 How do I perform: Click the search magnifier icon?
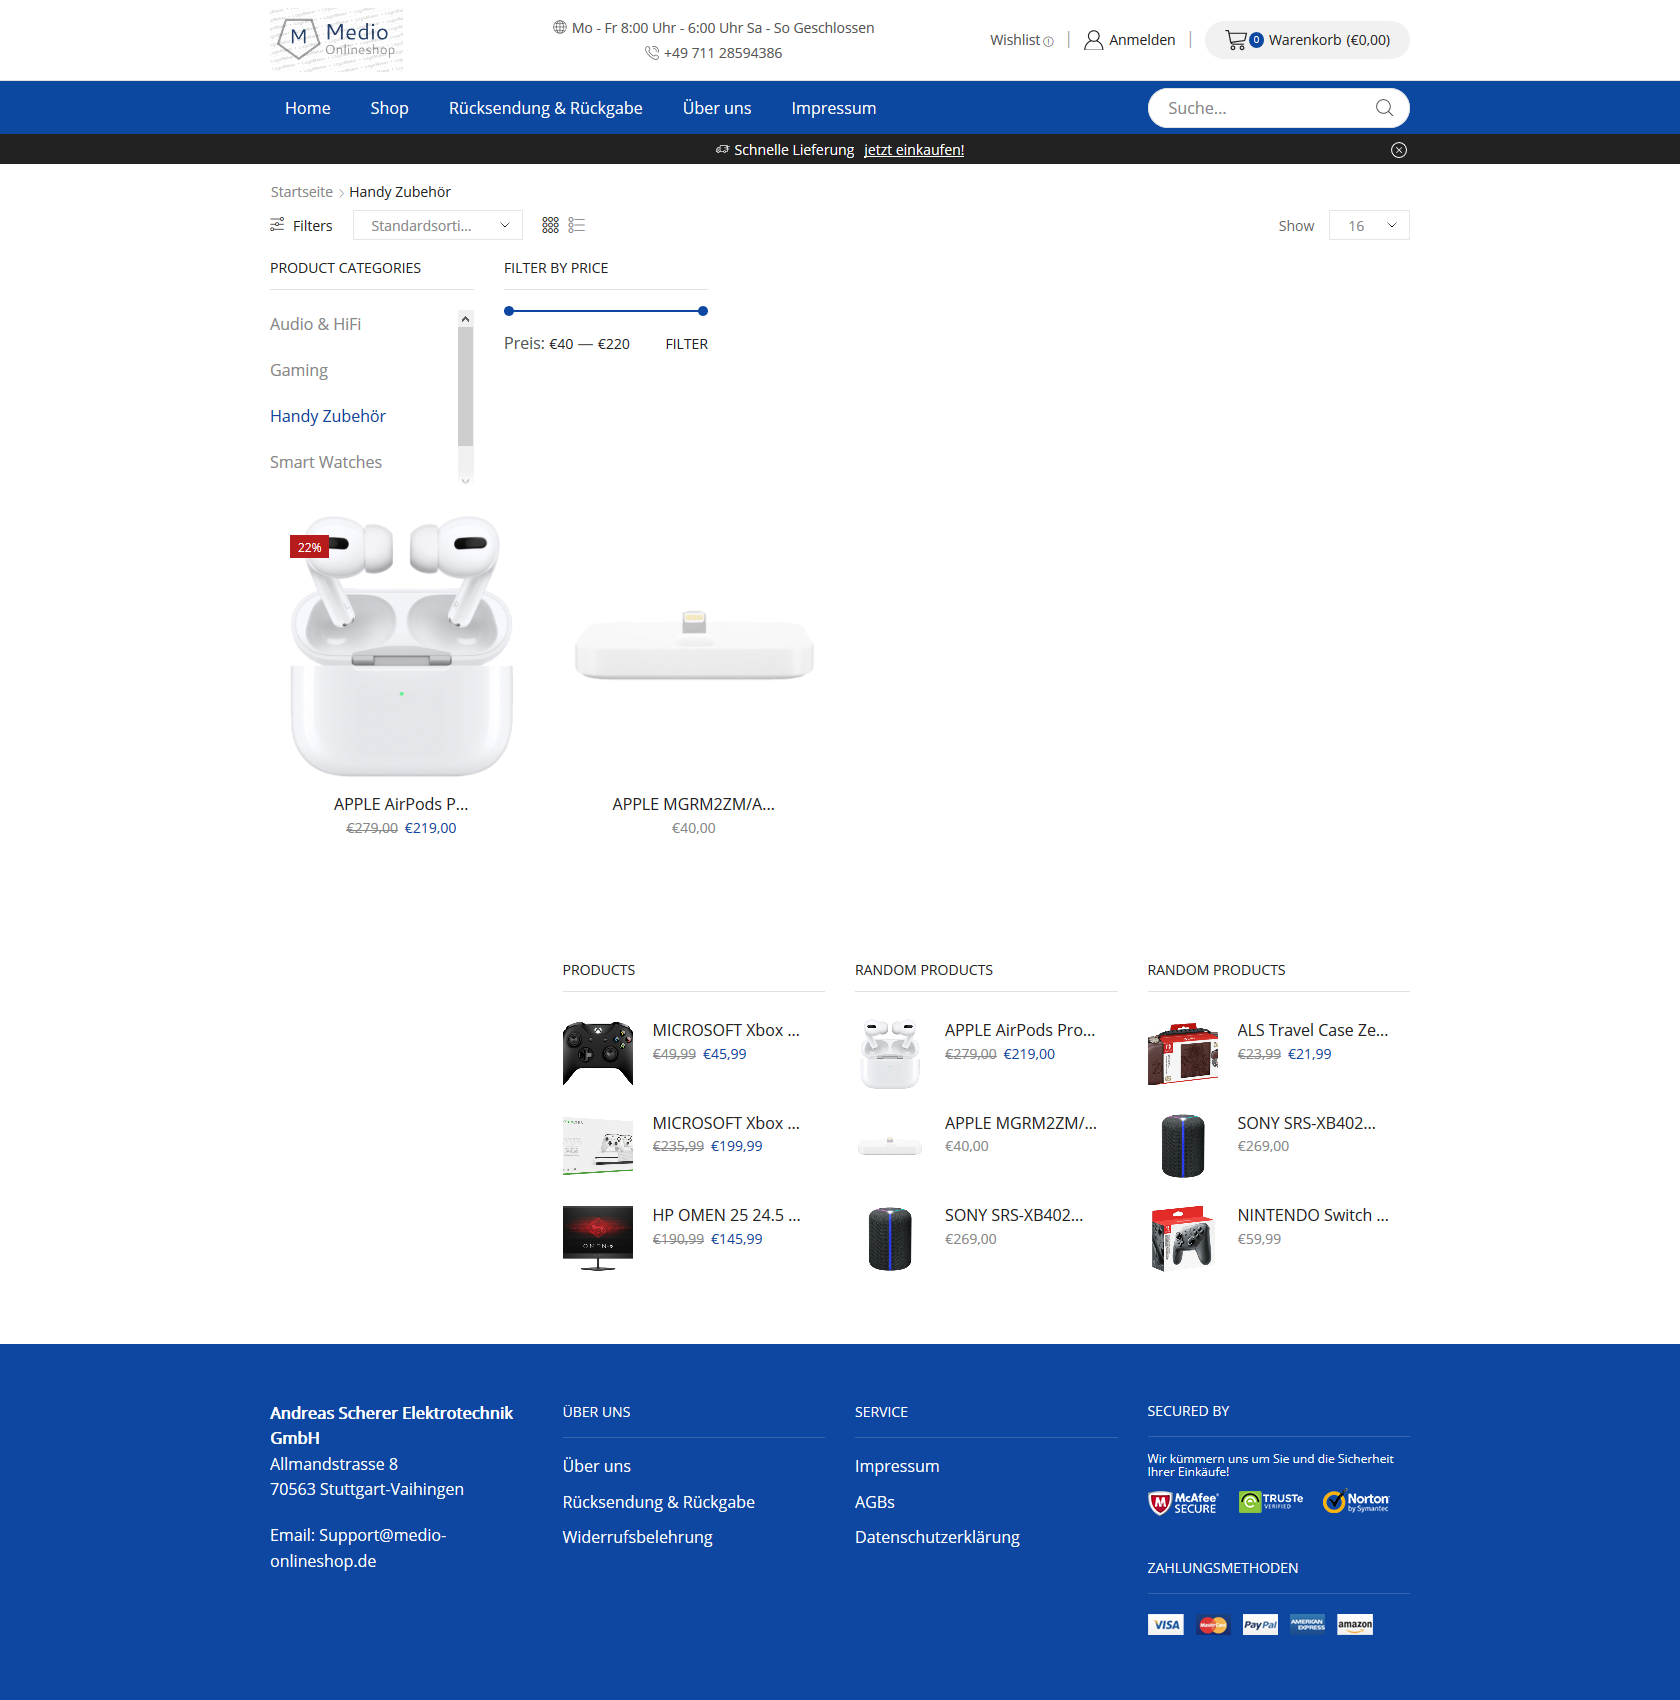pyautogui.click(x=1384, y=108)
